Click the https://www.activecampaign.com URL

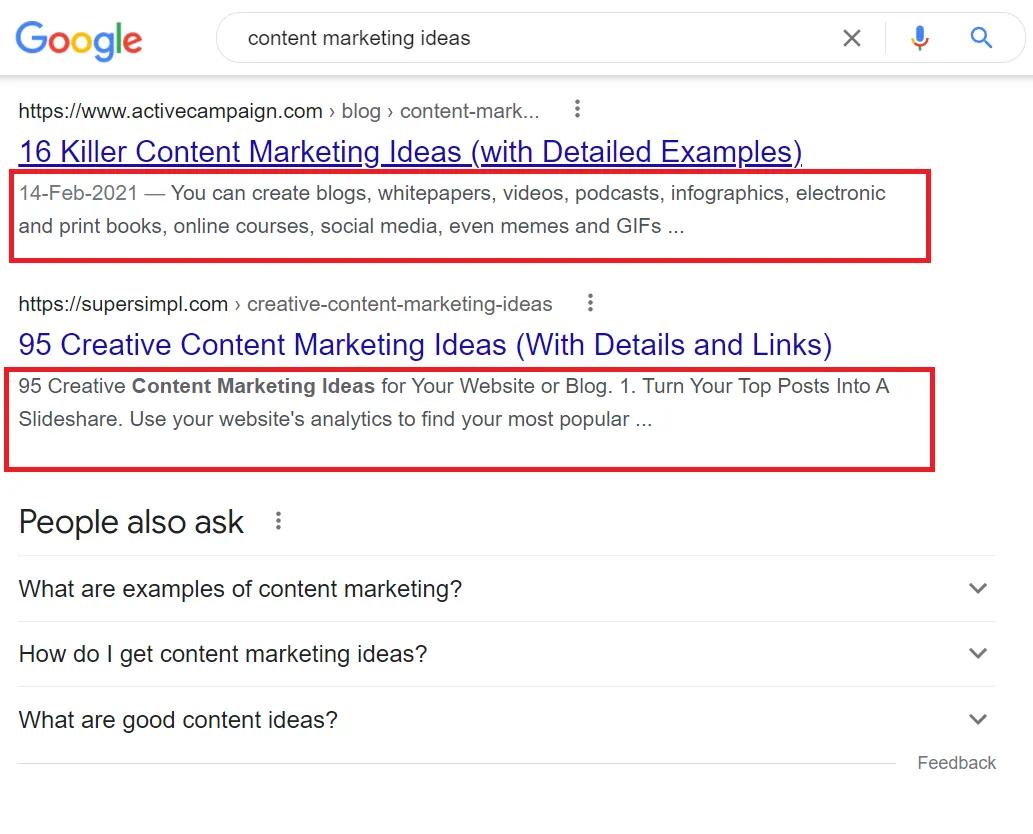170,111
